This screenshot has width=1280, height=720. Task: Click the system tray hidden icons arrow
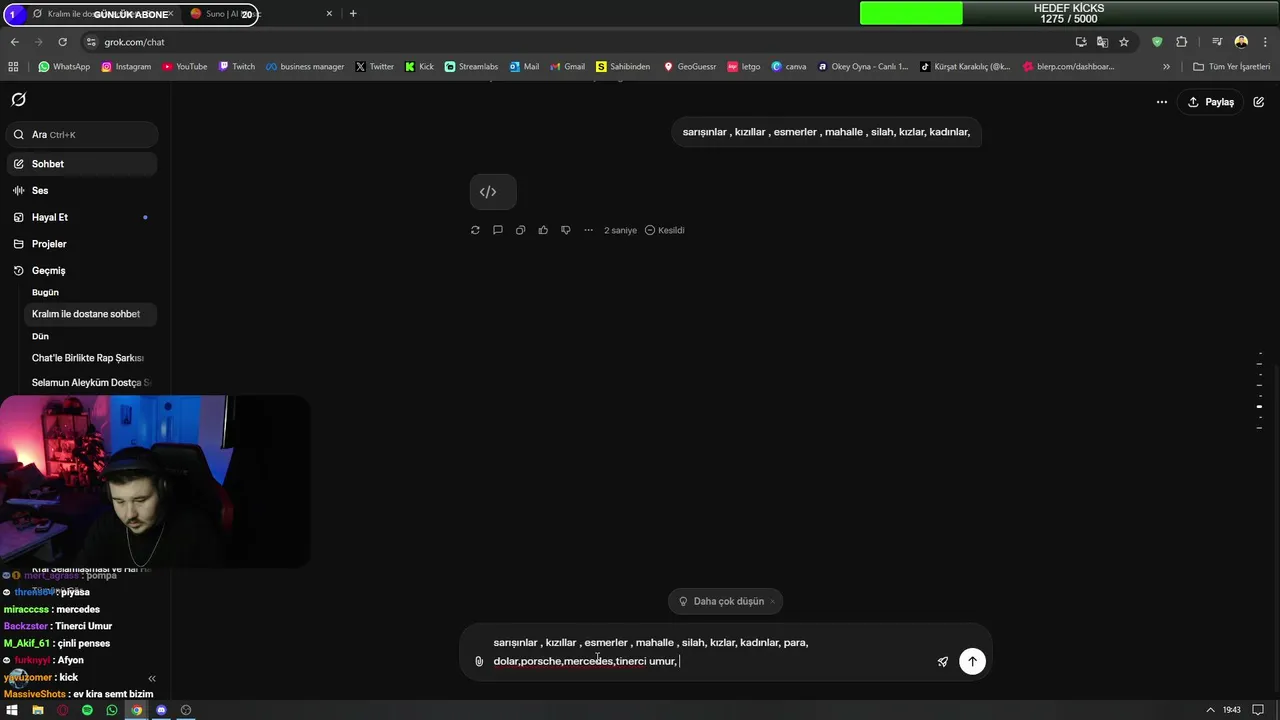(1212, 710)
